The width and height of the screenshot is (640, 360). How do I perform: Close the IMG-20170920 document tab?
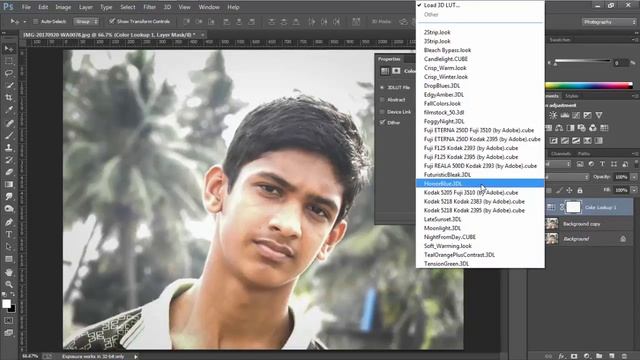(202, 35)
